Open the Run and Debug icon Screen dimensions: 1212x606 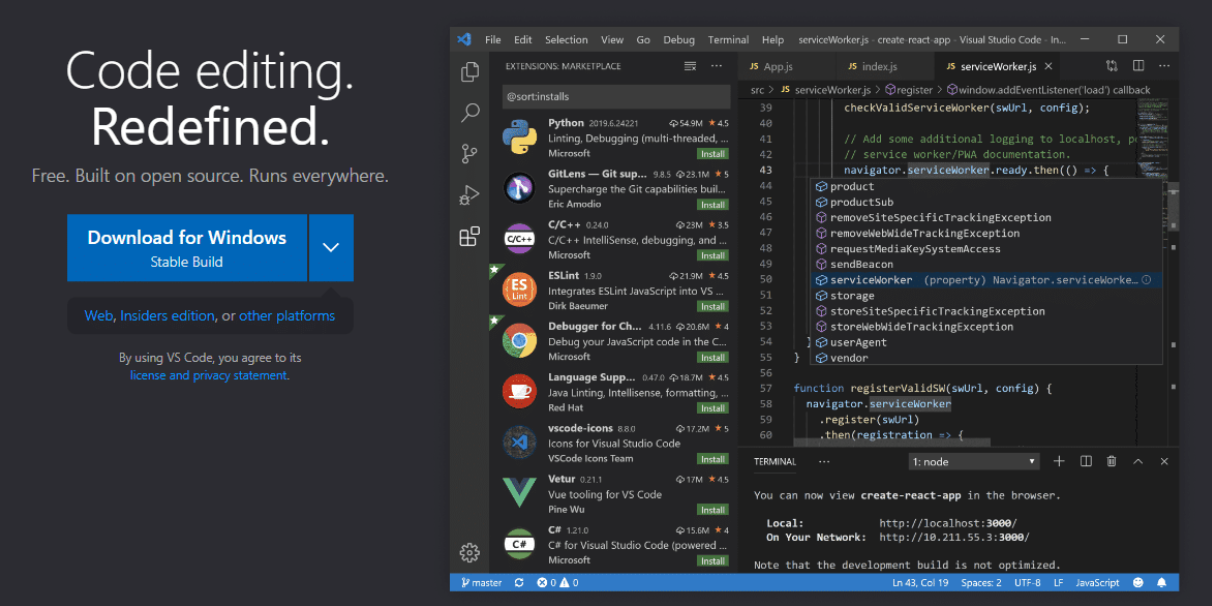pyautogui.click(x=469, y=195)
